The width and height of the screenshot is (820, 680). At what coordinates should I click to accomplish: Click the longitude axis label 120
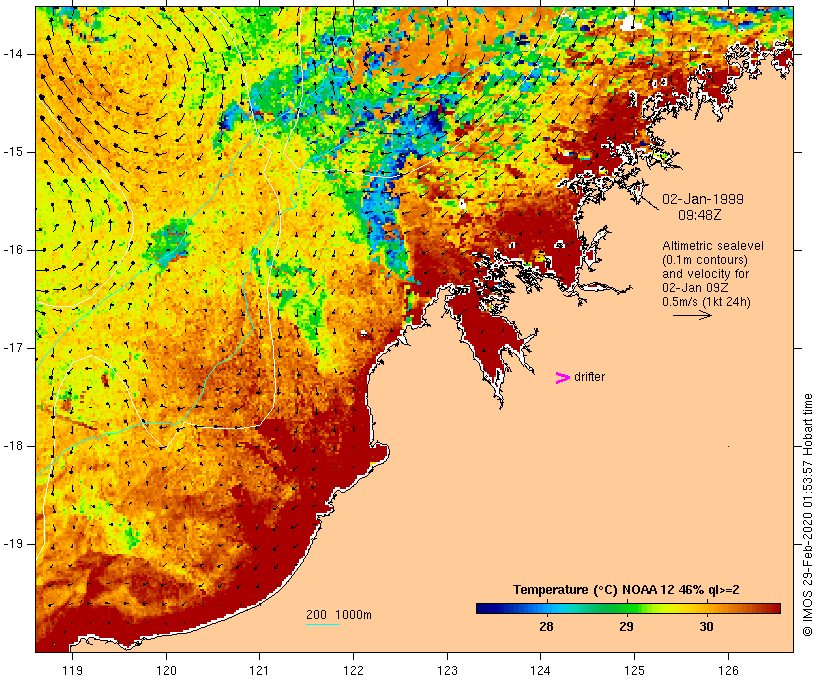click(x=166, y=670)
